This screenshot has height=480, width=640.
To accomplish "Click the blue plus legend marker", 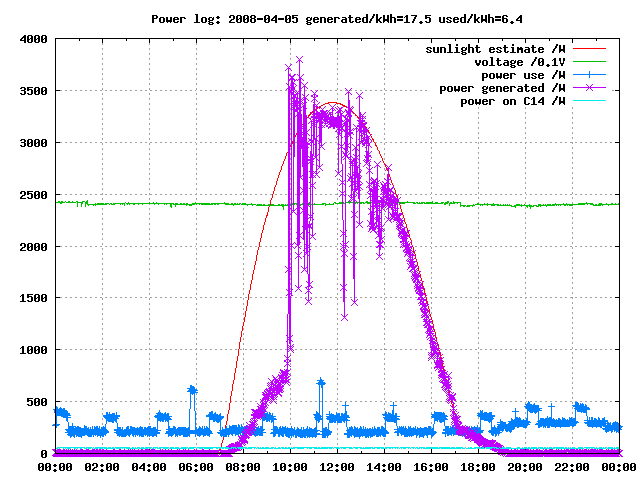I will point(589,75).
